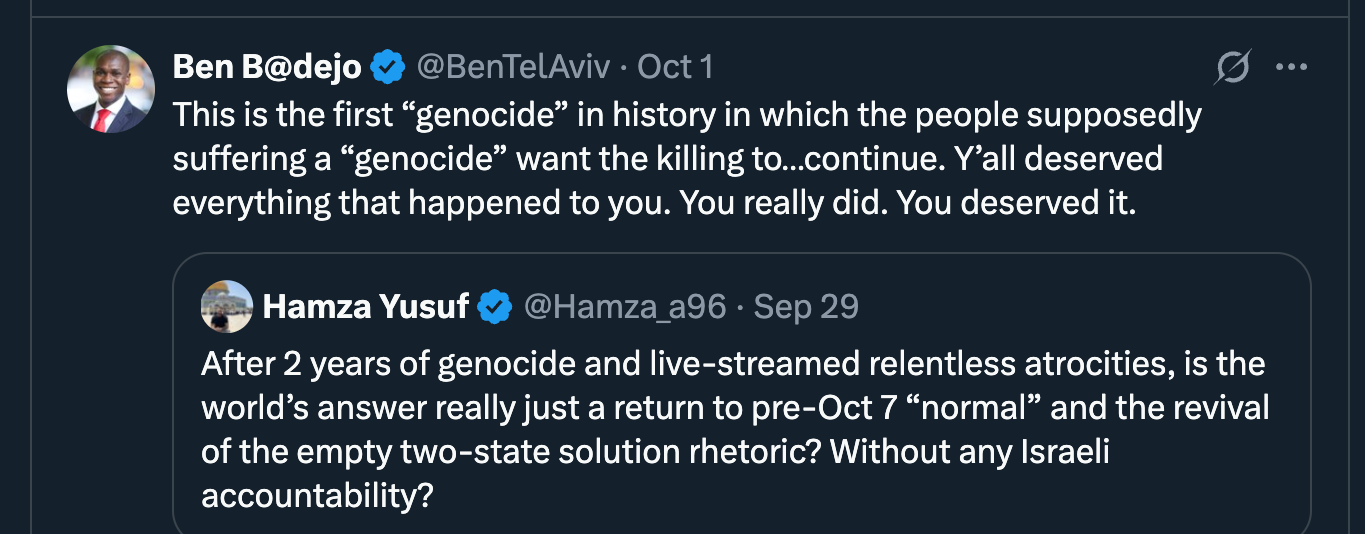Viewport: 1365px width, 534px height.
Task: Click the line starting "After 2 years of genocide"
Action: tap(732, 364)
